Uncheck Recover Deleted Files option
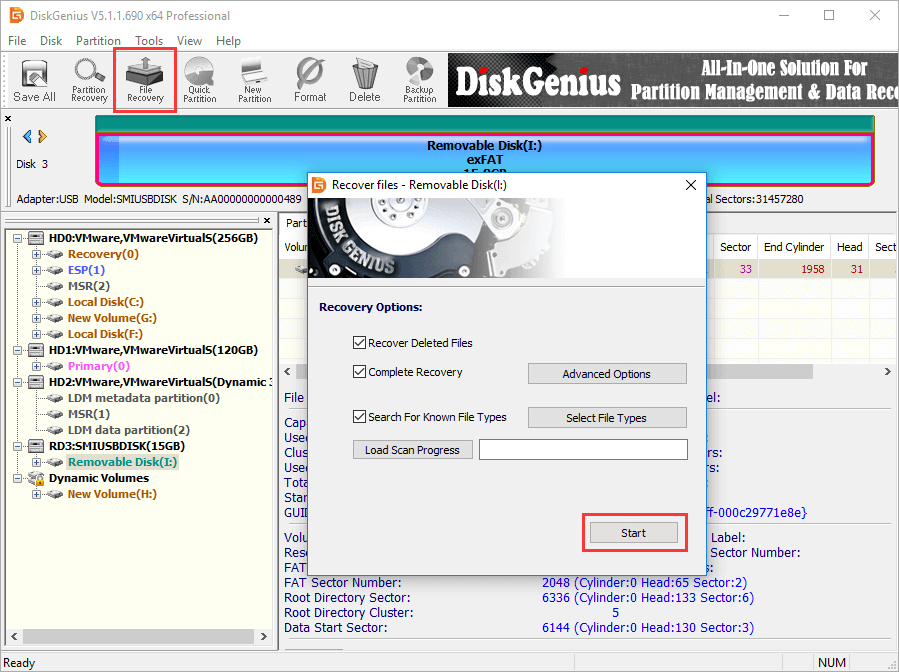 point(360,343)
